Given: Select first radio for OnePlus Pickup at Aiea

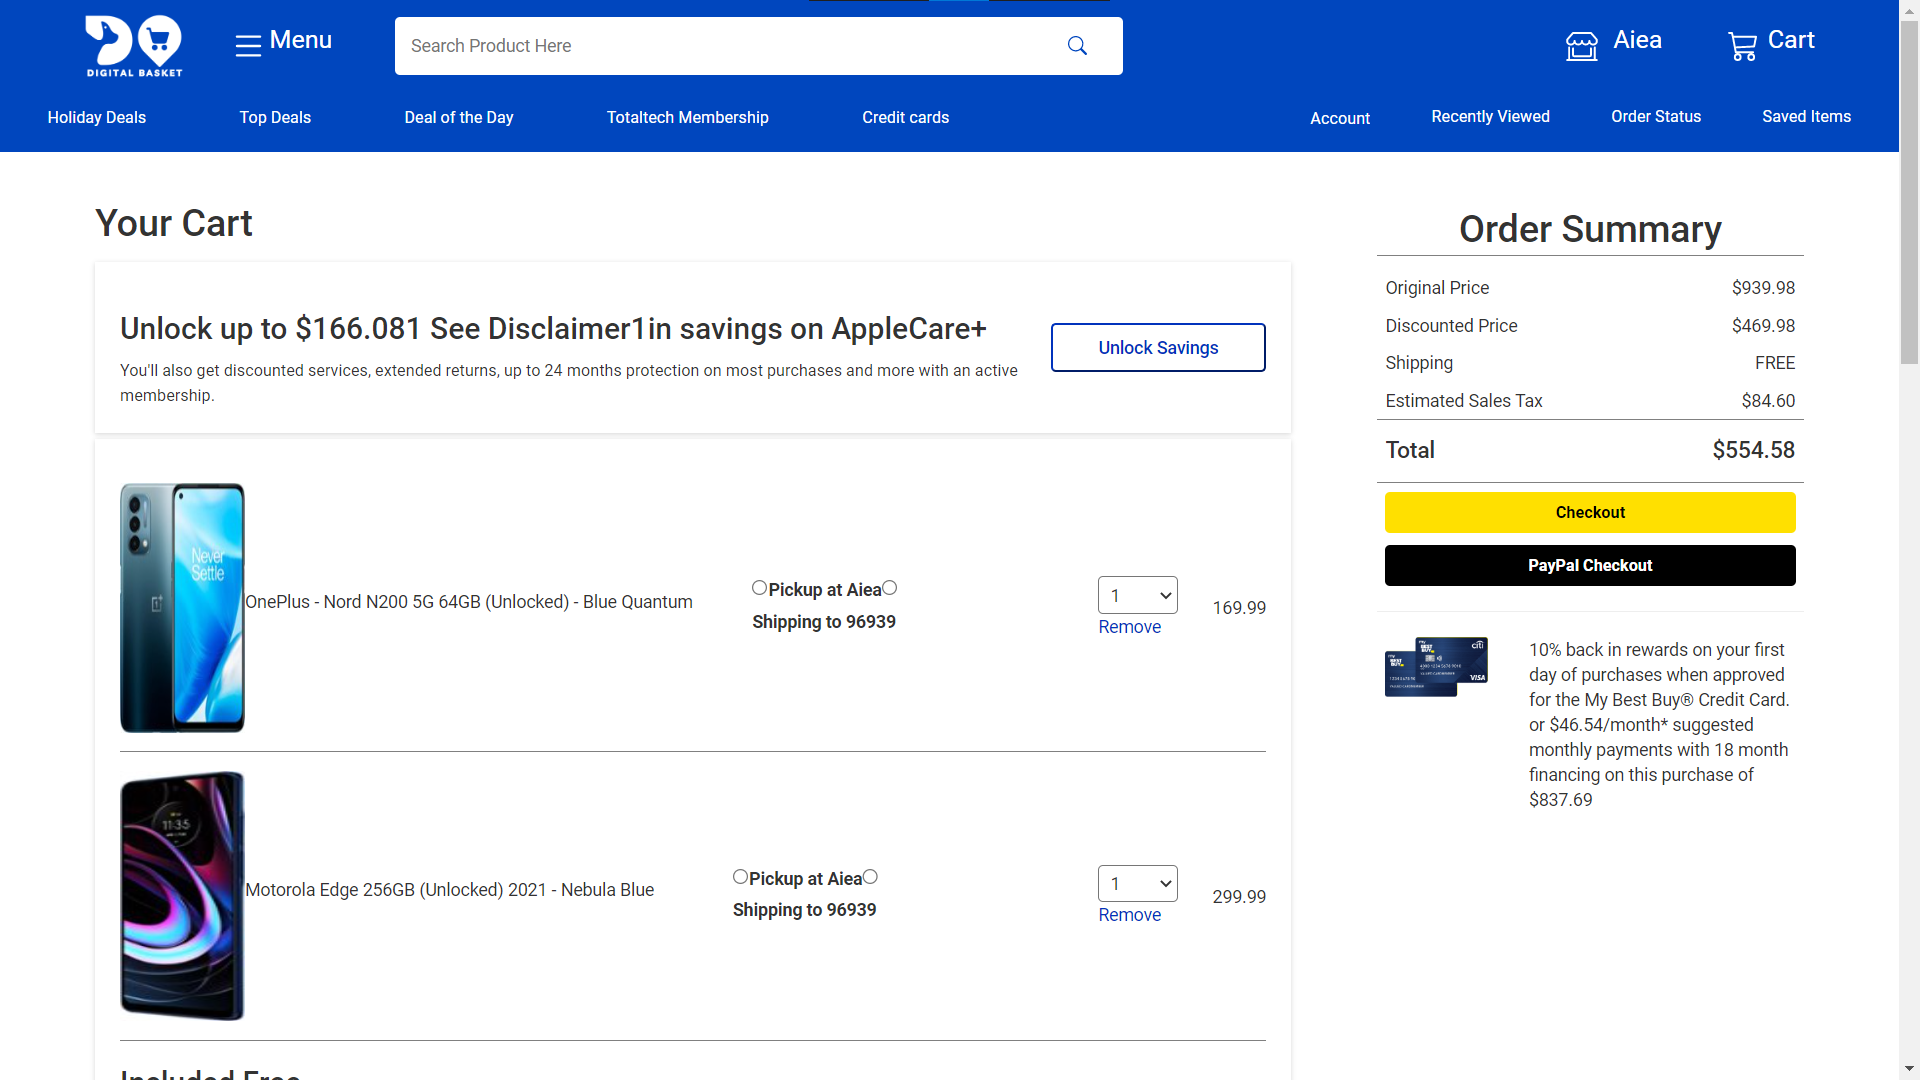Looking at the screenshot, I should pos(760,588).
